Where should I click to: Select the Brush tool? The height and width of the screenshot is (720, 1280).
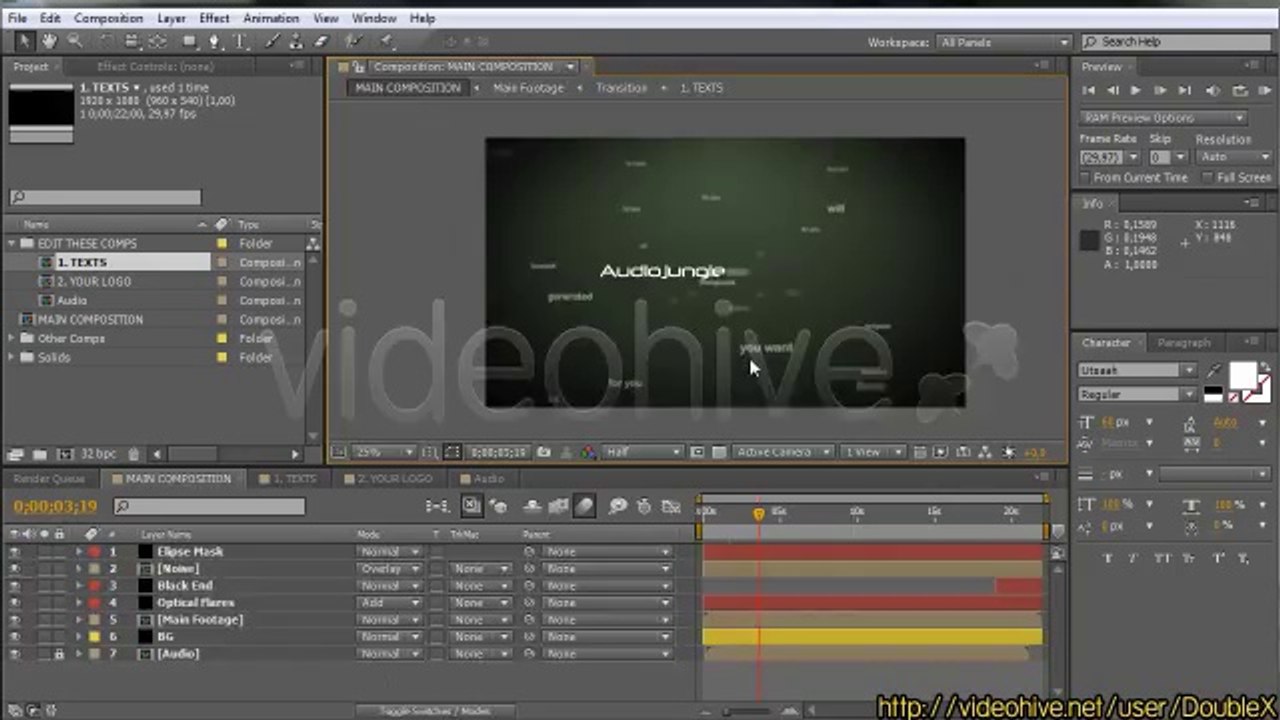coord(273,41)
